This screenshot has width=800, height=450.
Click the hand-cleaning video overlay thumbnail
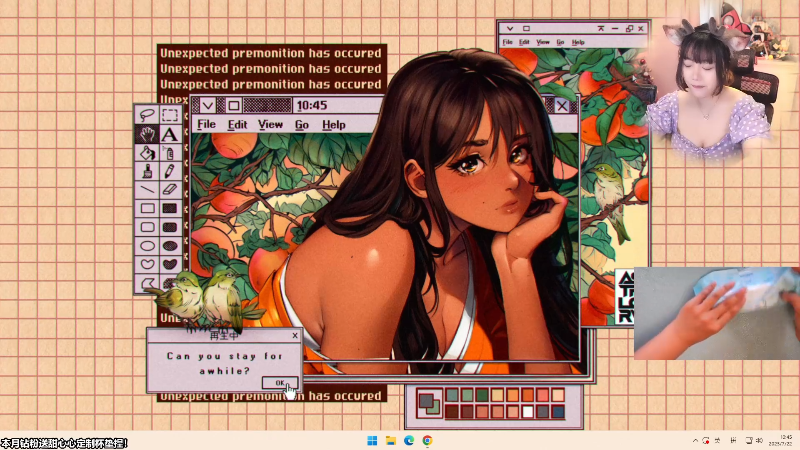716,313
